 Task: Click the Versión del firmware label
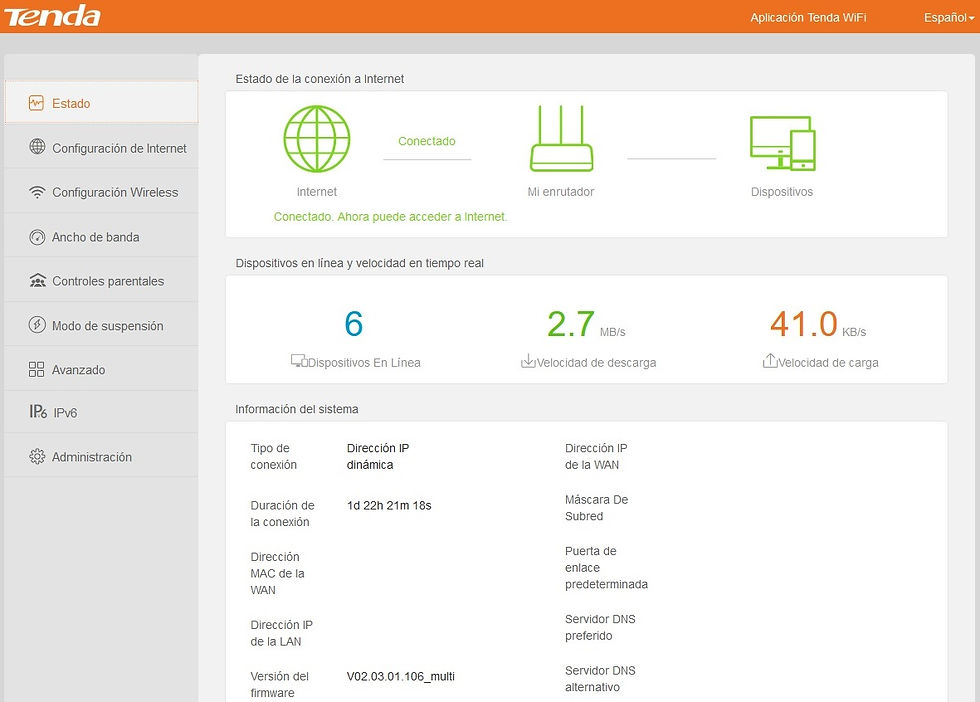coord(279,684)
